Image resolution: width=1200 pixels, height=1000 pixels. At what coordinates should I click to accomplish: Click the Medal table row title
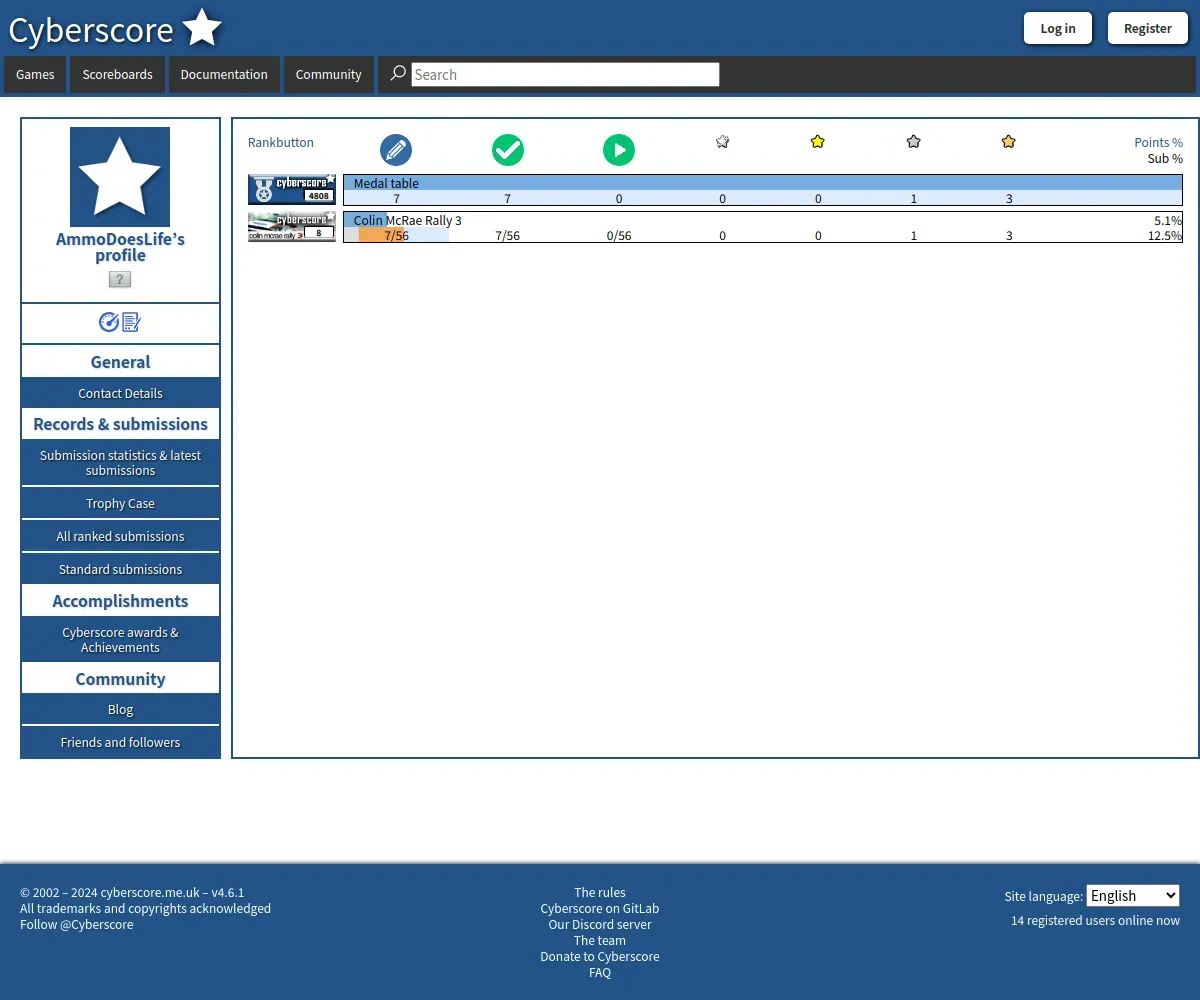point(386,183)
